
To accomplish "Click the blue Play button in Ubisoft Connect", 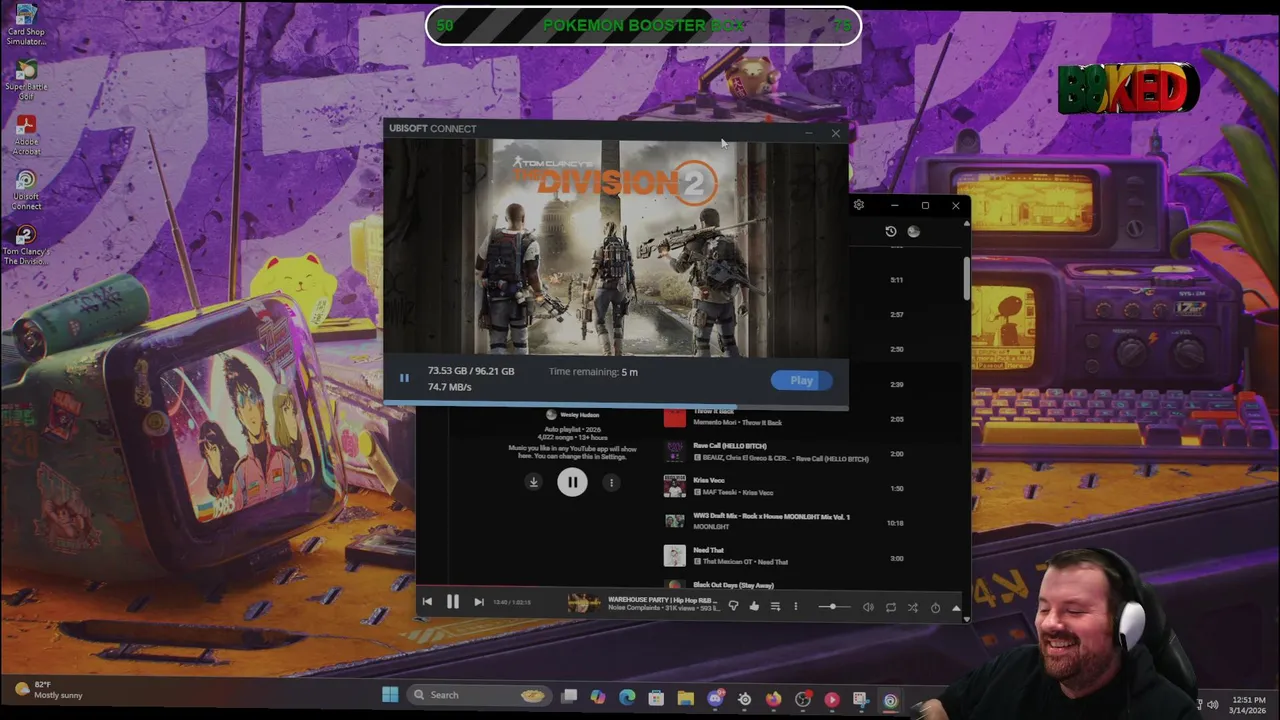I will [801, 380].
